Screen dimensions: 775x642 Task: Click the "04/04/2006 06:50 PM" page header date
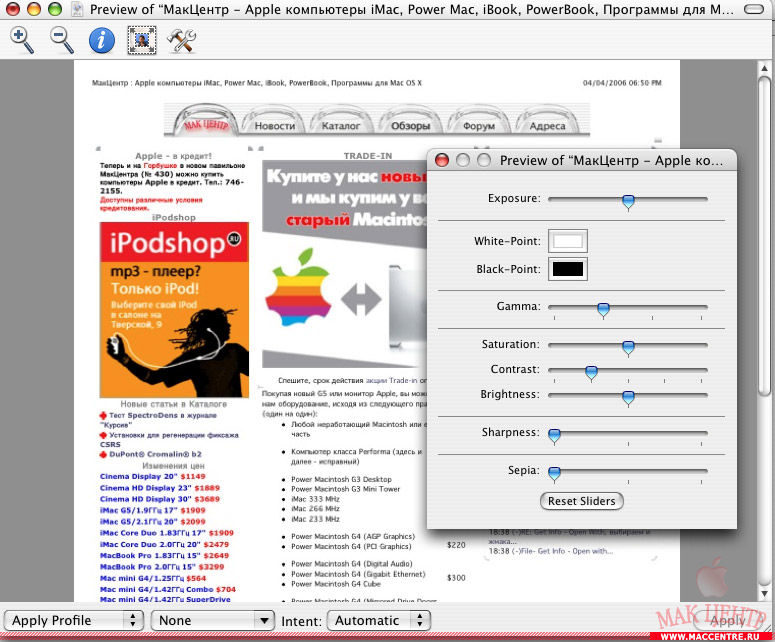pos(622,83)
